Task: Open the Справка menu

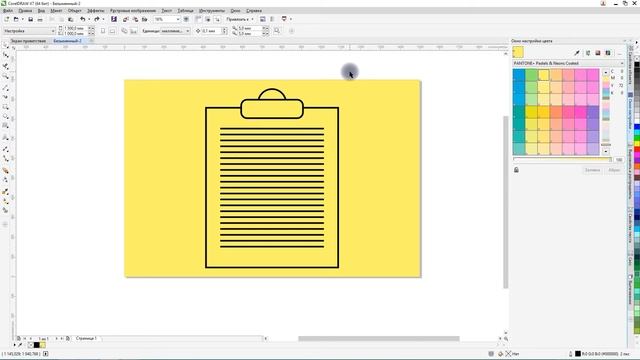Action: [254, 11]
